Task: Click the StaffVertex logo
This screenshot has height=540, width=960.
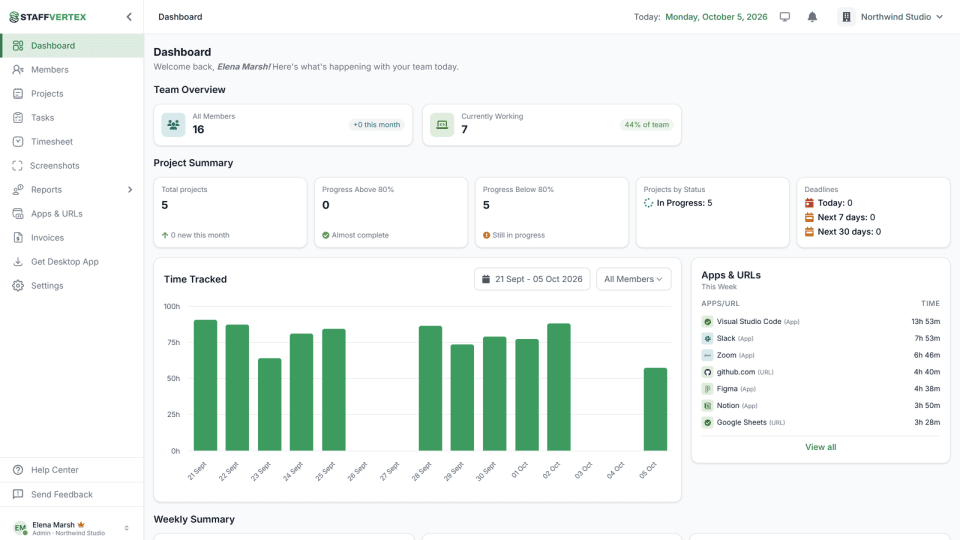Action: pyautogui.click(x=48, y=17)
